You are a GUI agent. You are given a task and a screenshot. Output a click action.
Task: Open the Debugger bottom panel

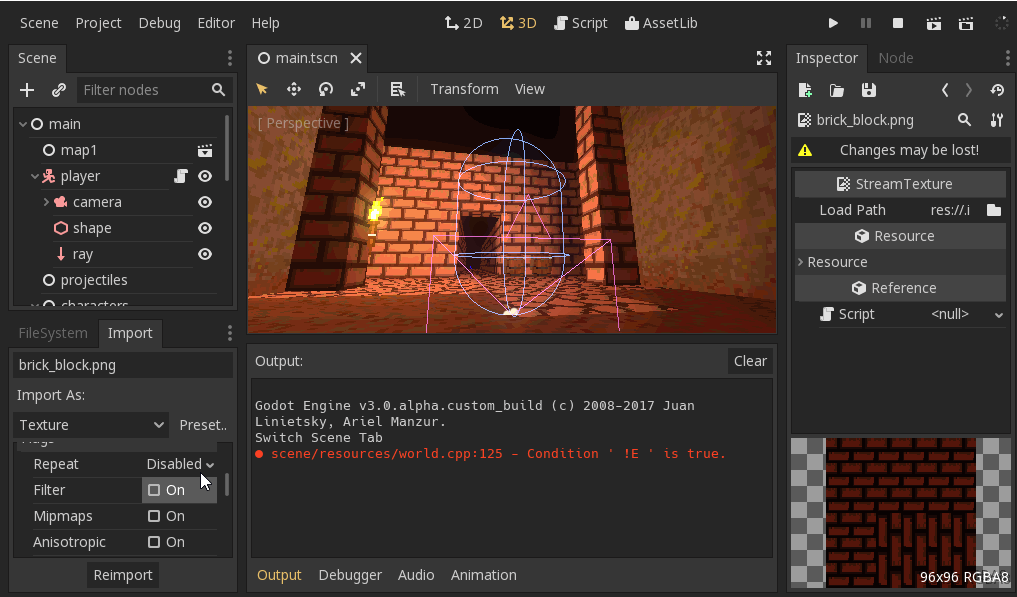[350, 575]
